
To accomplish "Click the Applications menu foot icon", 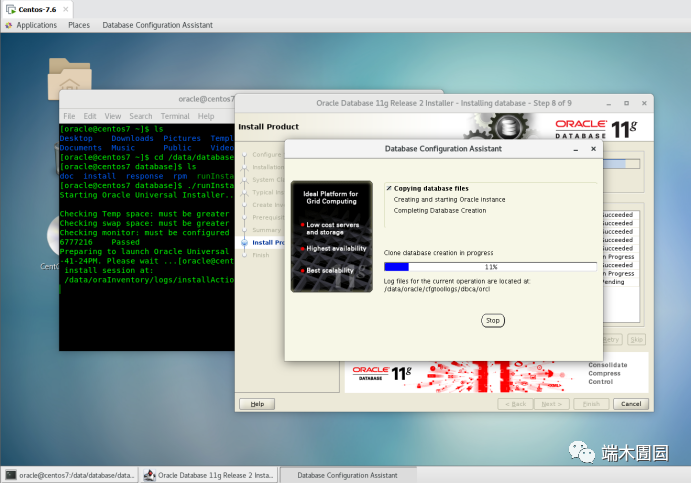I will point(9,26).
